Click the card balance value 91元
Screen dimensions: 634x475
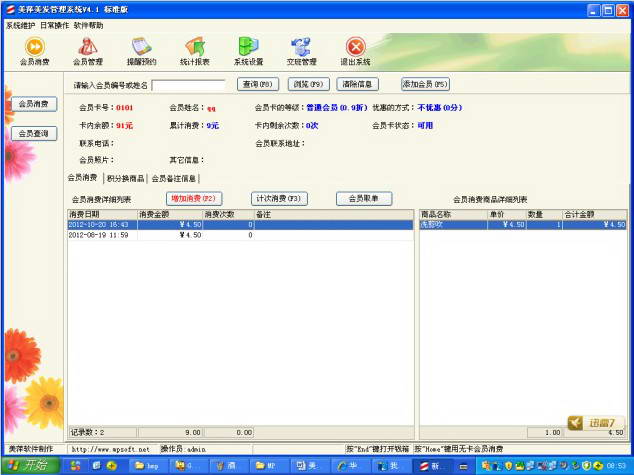coord(125,126)
